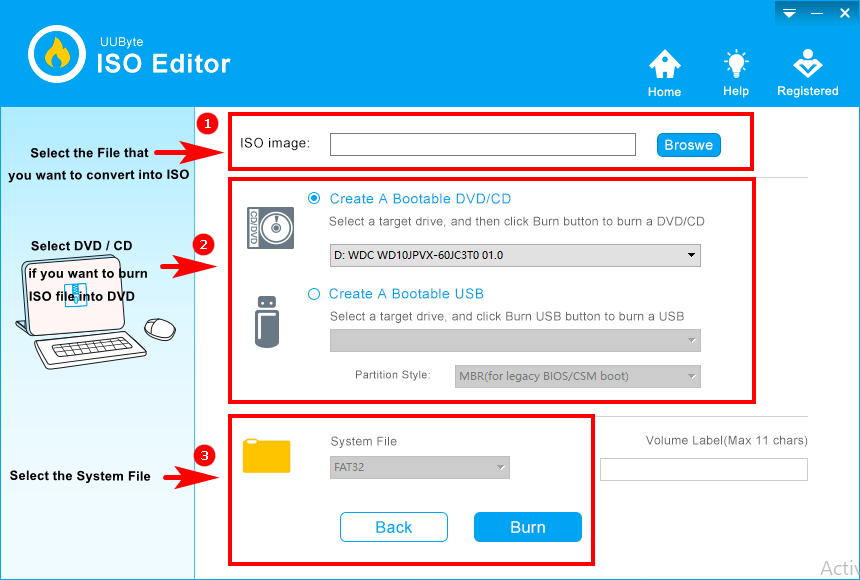Viewport: 860px width, 580px height.
Task: Click the ISO image path field
Action: click(x=483, y=144)
